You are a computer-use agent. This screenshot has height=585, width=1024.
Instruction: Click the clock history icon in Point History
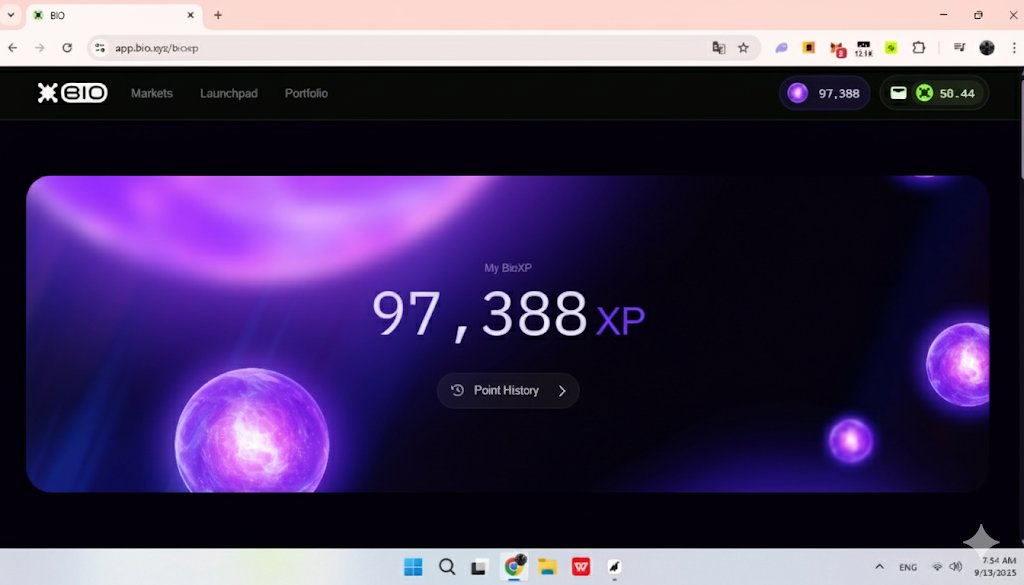(x=457, y=390)
